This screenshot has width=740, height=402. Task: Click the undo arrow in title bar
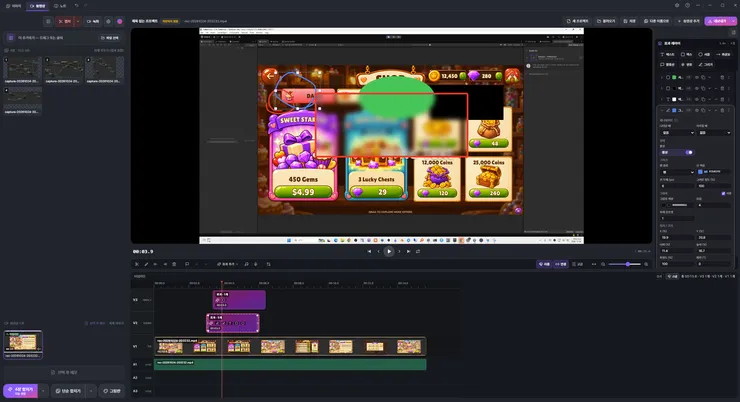tap(76, 6)
